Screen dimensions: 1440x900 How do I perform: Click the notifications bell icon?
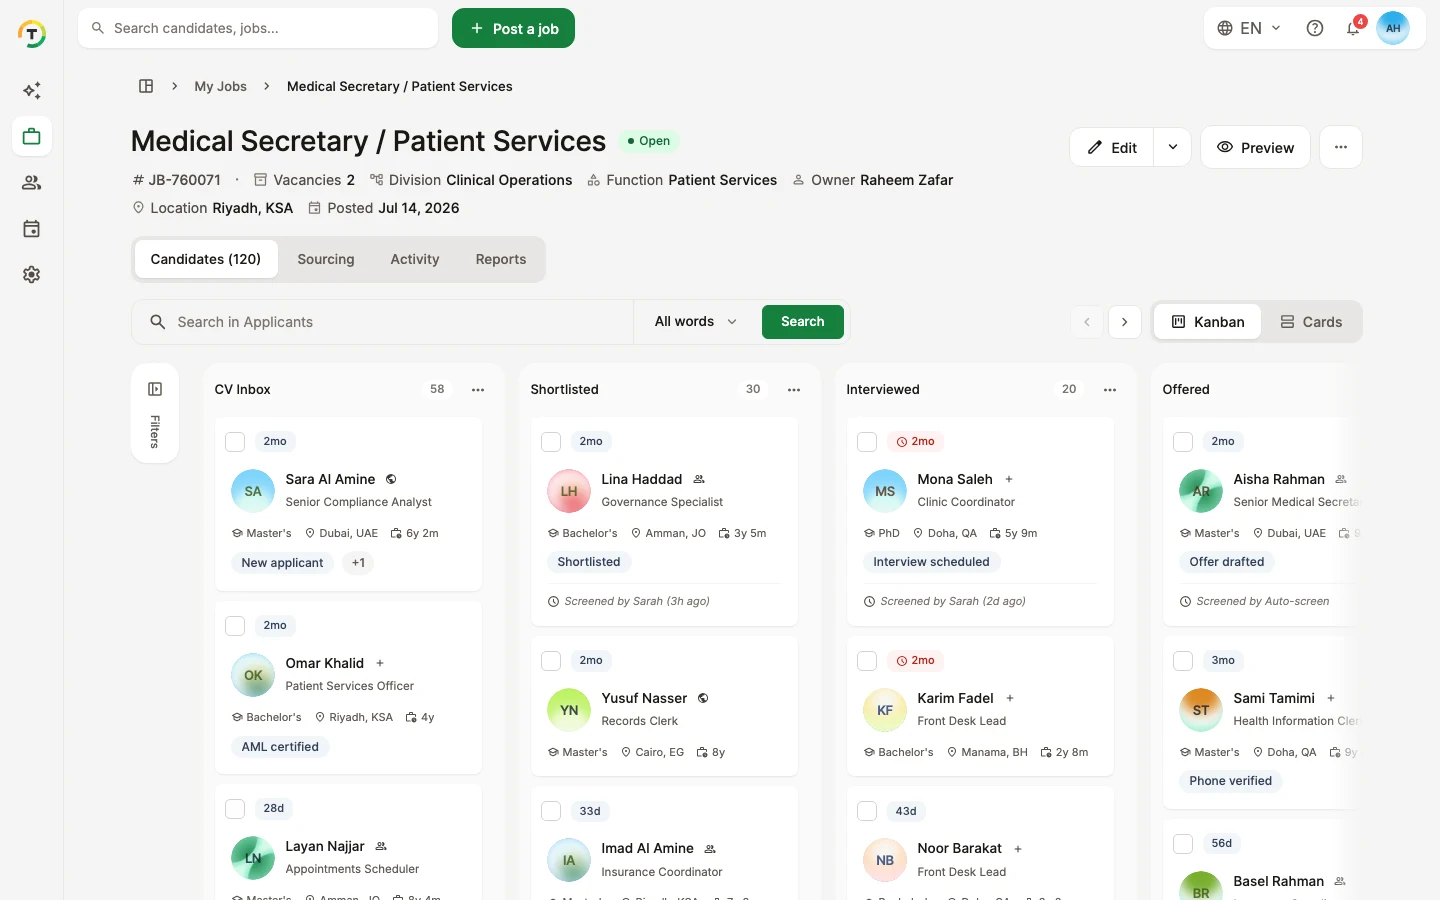[1353, 28]
